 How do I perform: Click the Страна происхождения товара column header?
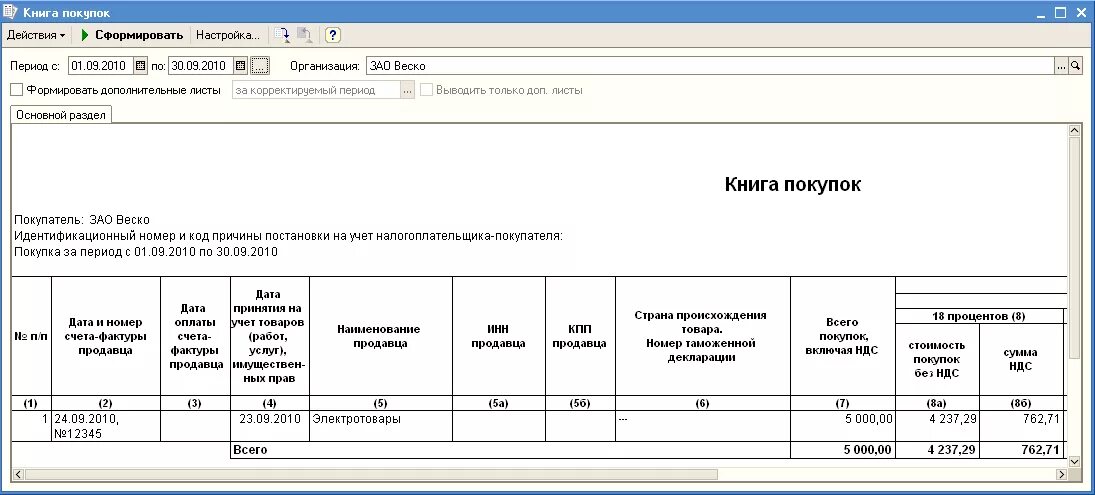(703, 337)
